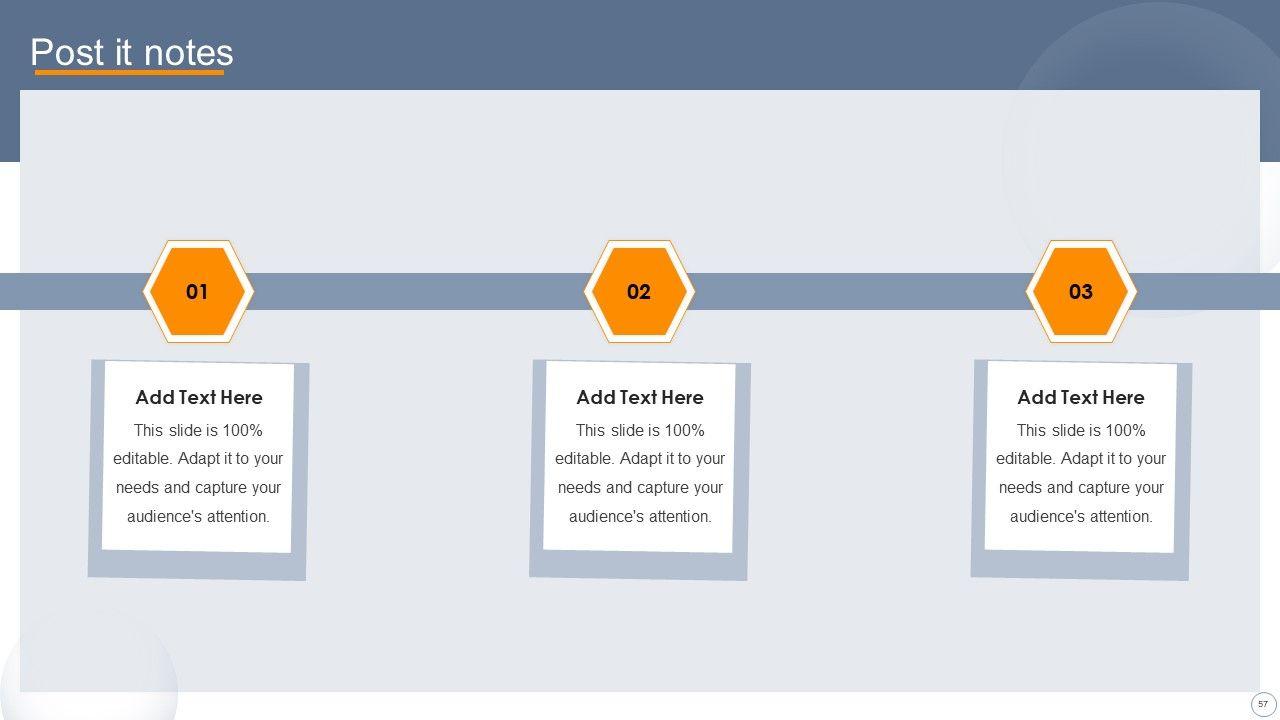Click the timeline bar between hexagons 01 and 02
The image size is (1280, 720).
click(418, 291)
